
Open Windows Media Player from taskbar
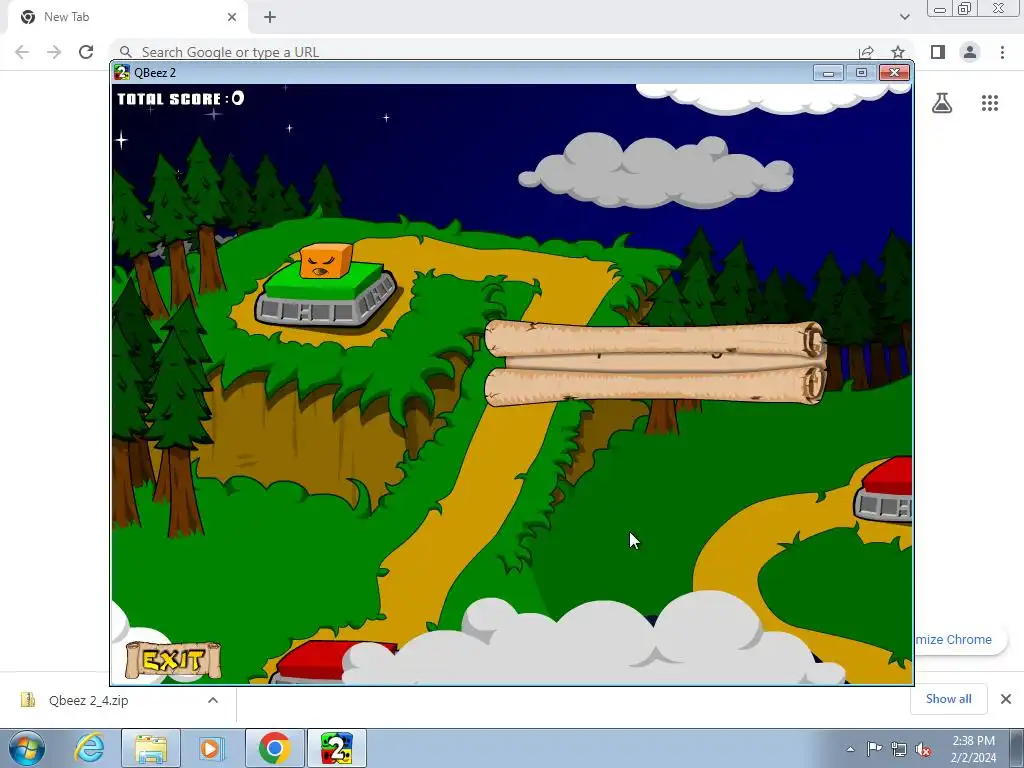(x=211, y=748)
